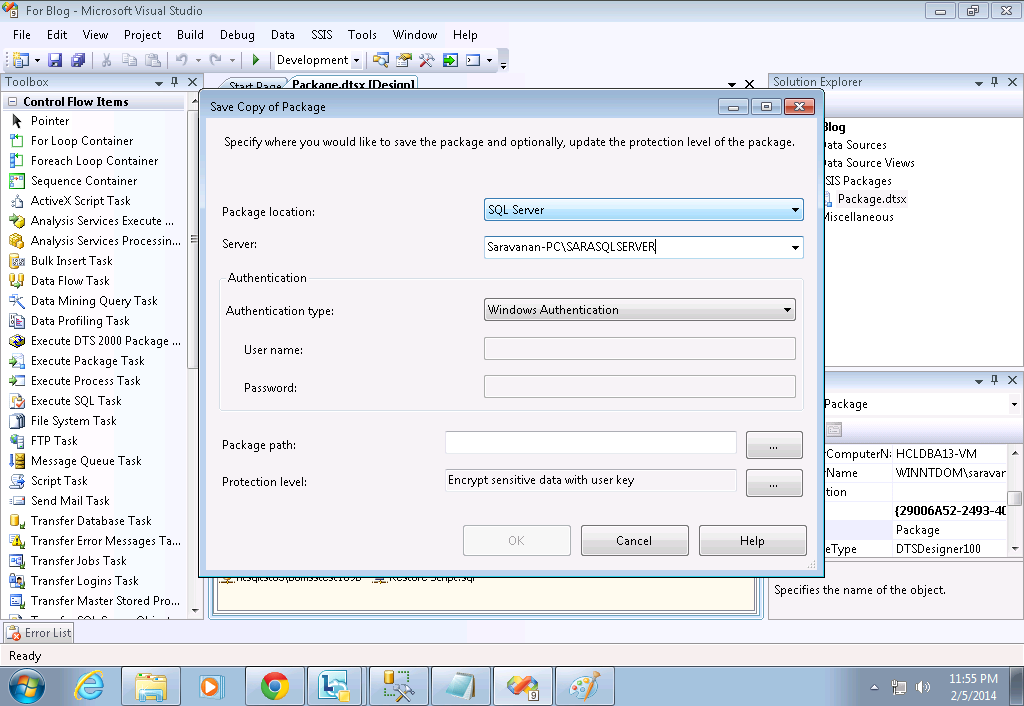1024x706 pixels.
Task: Open the Package location dropdown
Action: point(795,210)
